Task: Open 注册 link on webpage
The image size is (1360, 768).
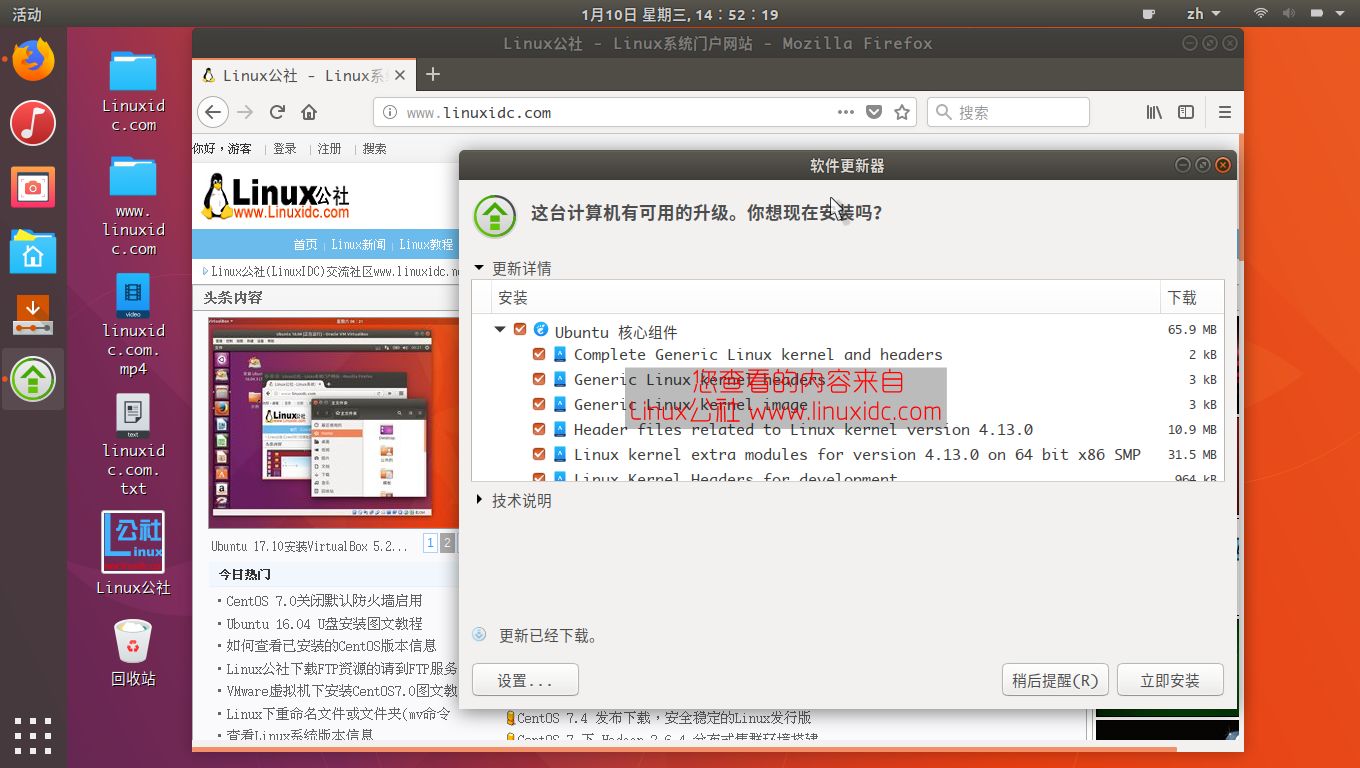Action: tap(329, 148)
